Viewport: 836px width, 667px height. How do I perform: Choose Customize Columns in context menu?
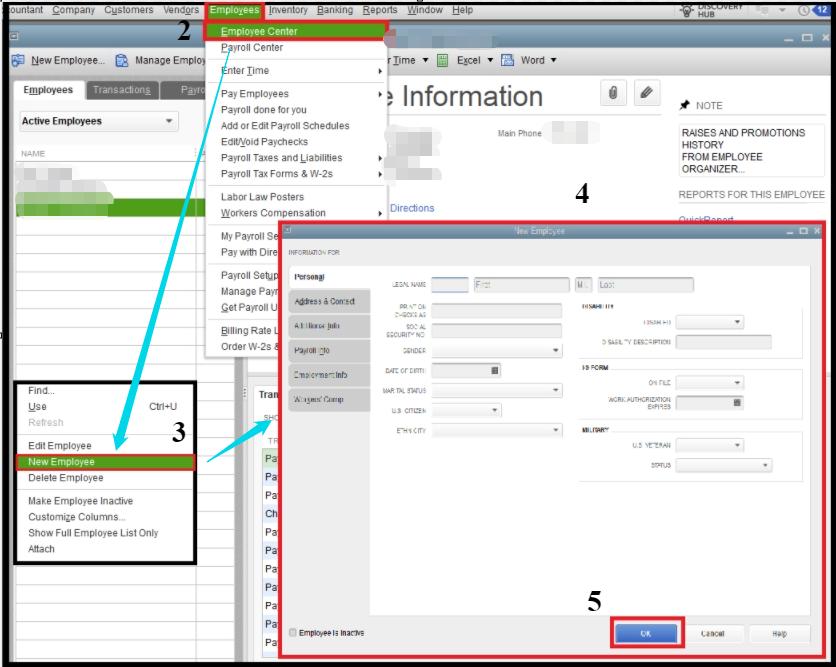pos(77,517)
